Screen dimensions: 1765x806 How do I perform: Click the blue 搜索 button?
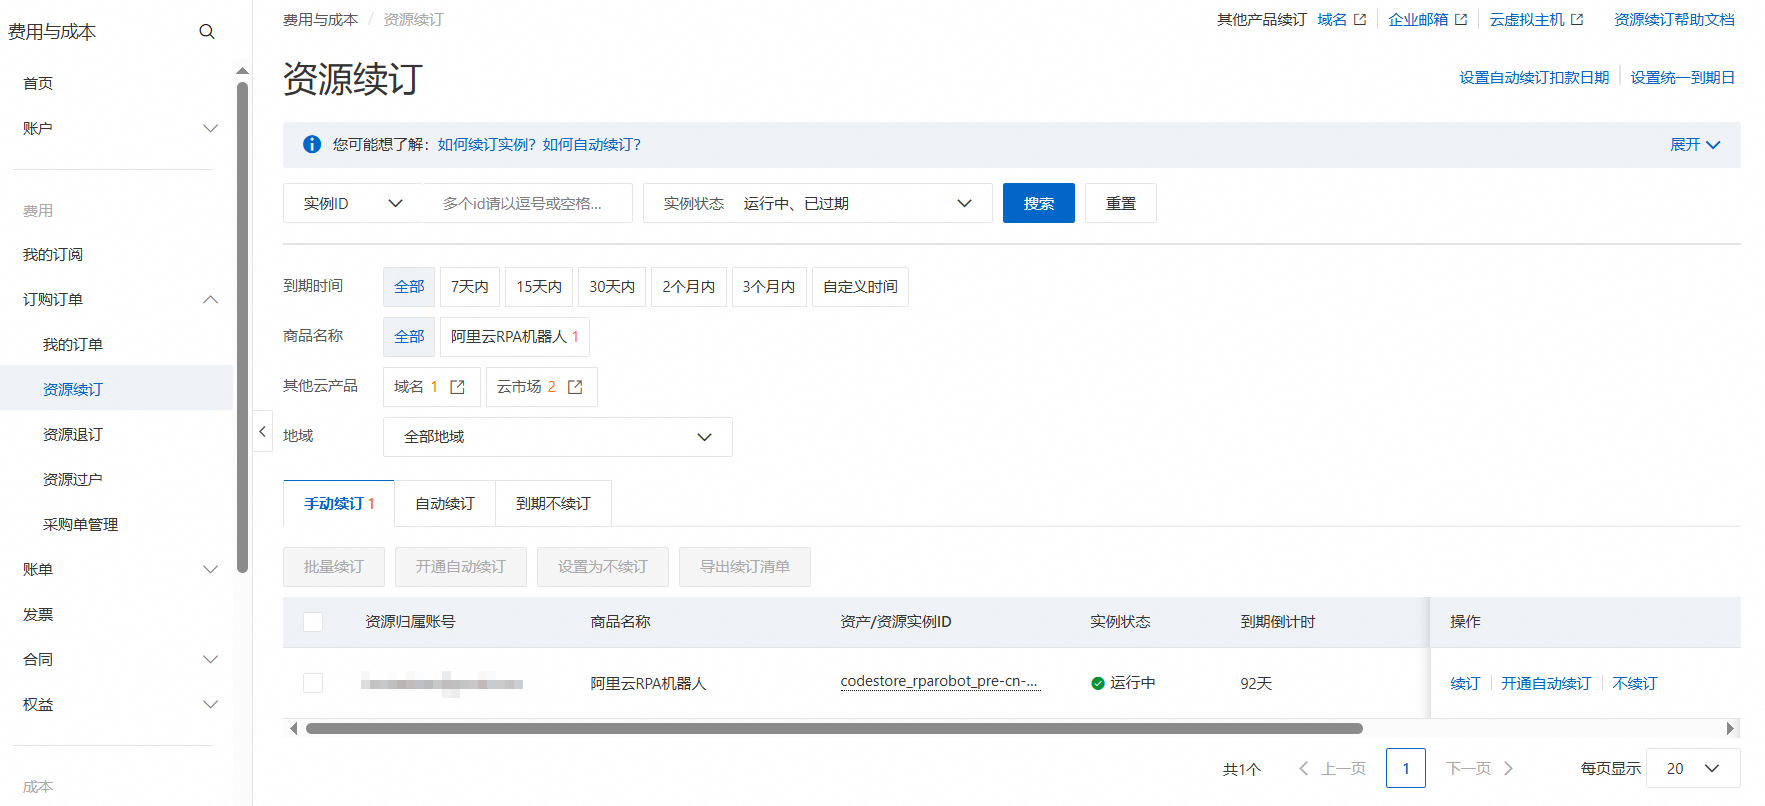tap(1039, 203)
